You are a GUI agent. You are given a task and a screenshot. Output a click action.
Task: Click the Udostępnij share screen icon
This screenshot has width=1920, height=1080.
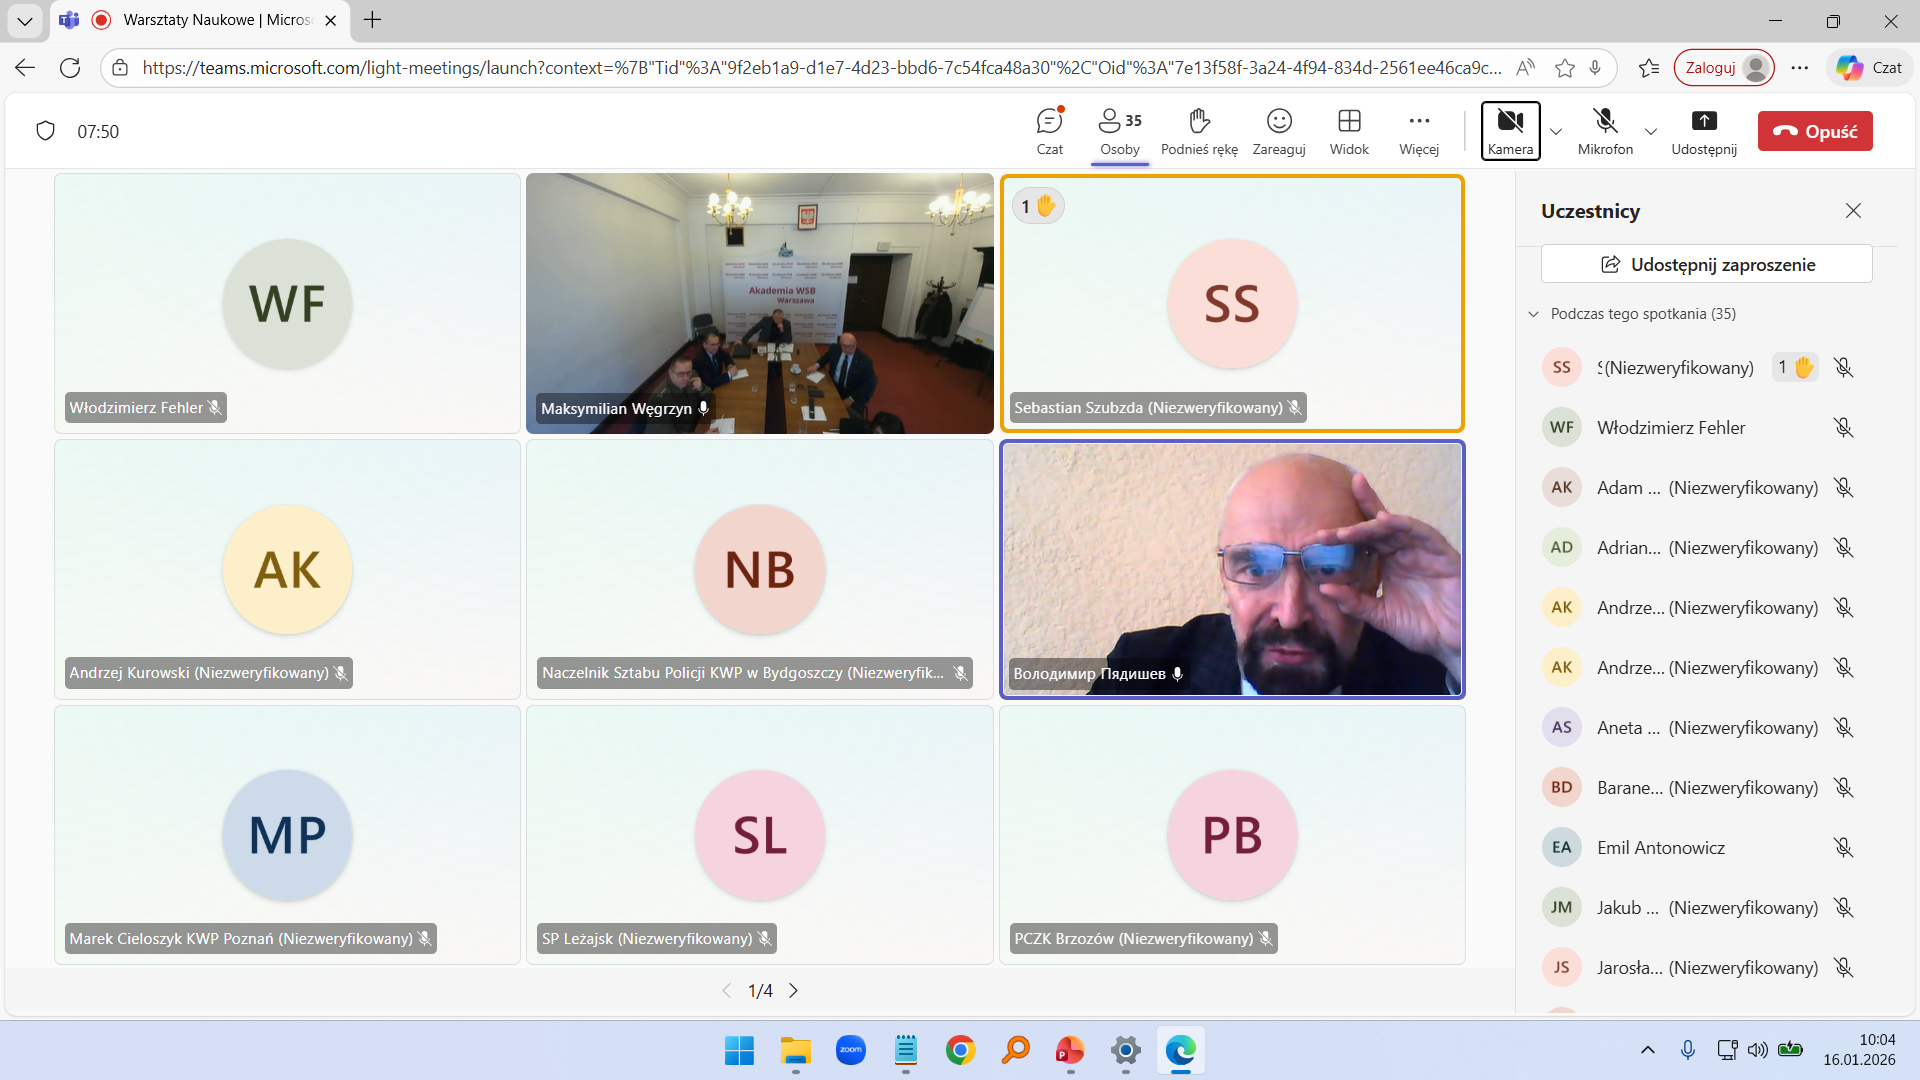pyautogui.click(x=1703, y=131)
